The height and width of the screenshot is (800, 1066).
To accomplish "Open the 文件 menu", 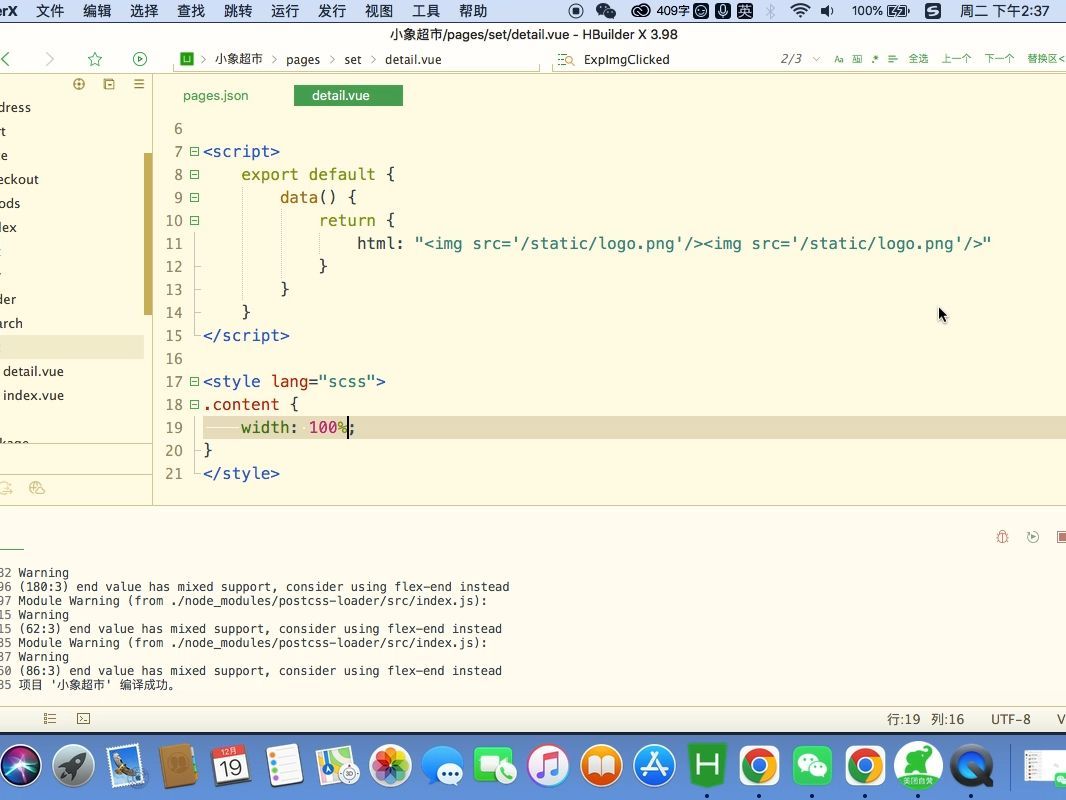I will click(x=50, y=11).
